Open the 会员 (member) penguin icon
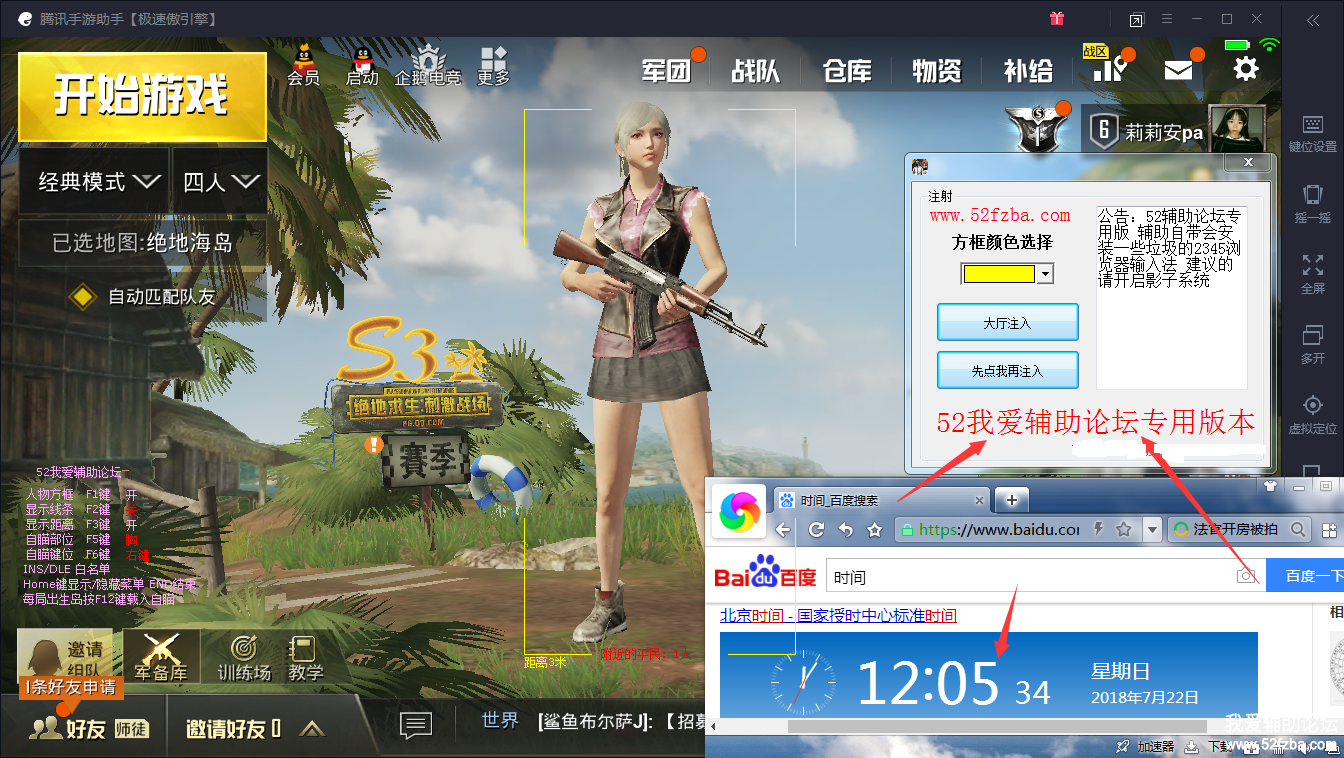1344x758 pixels. tap(303, 63)
